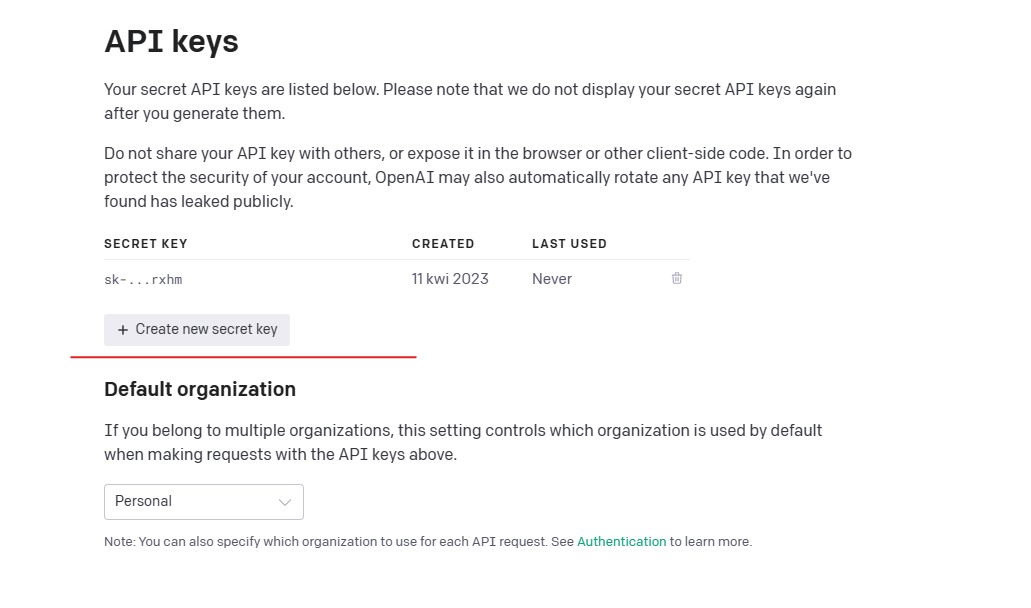Click the paragraph starting "Do not share your API key"
Screen dimensions: 1031x608
tap(478, 177)
